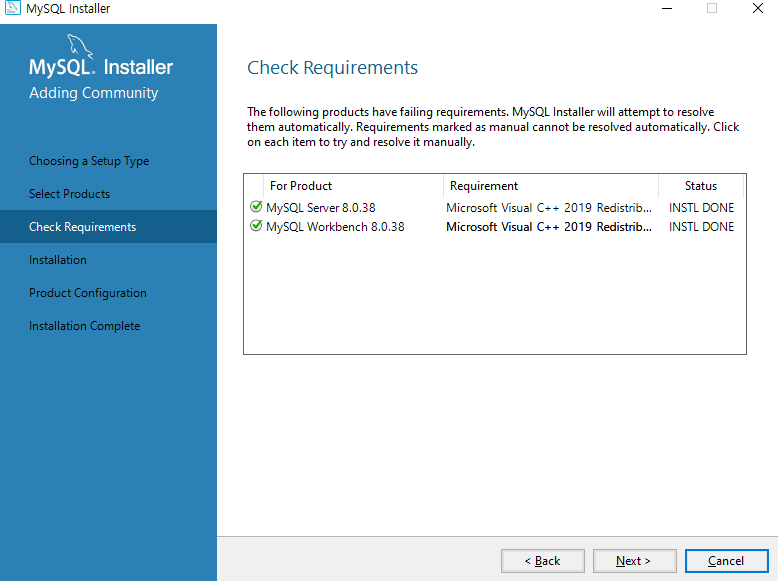Click the Requirement column header
This screenshot has height=581, width=778.
pyautogui.click(x=551, y=186)
